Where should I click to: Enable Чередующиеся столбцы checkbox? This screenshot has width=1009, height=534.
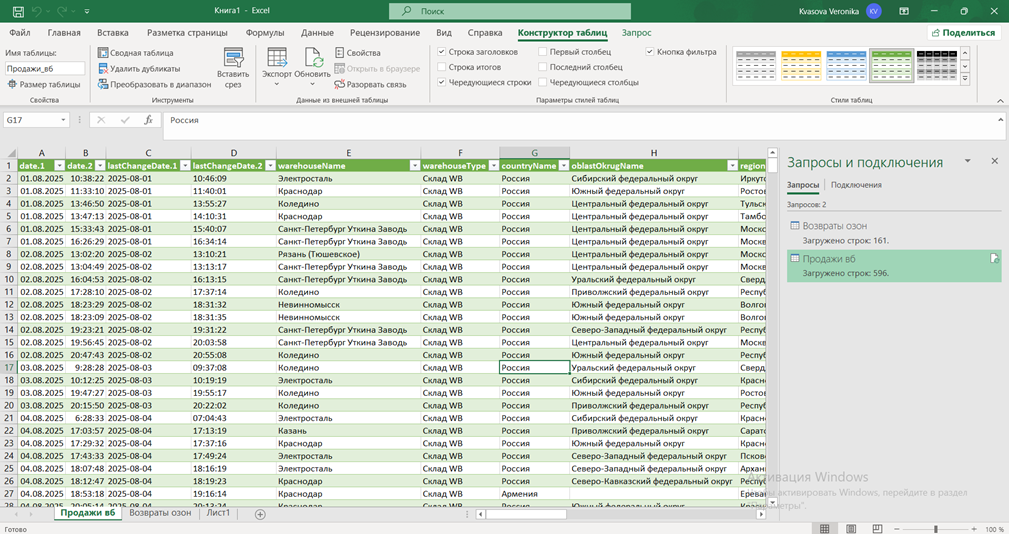pyautogui.click(x=542, y=82)
